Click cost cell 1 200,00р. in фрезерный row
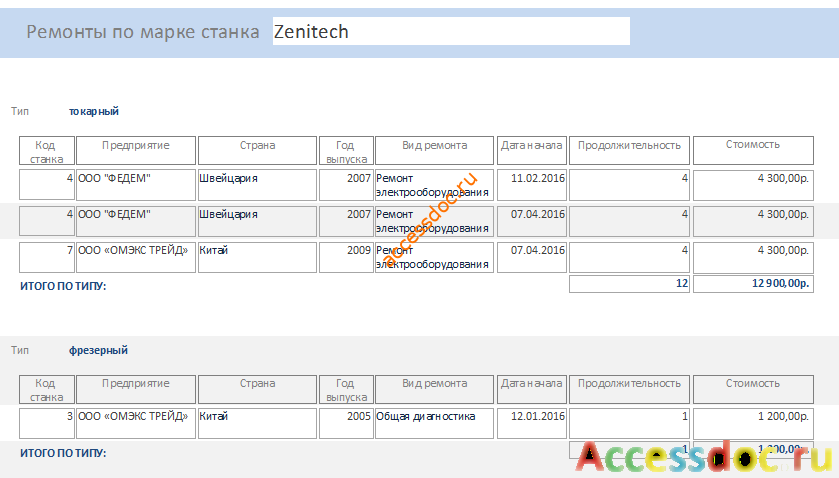839x478 pixels. click(753, 423)
